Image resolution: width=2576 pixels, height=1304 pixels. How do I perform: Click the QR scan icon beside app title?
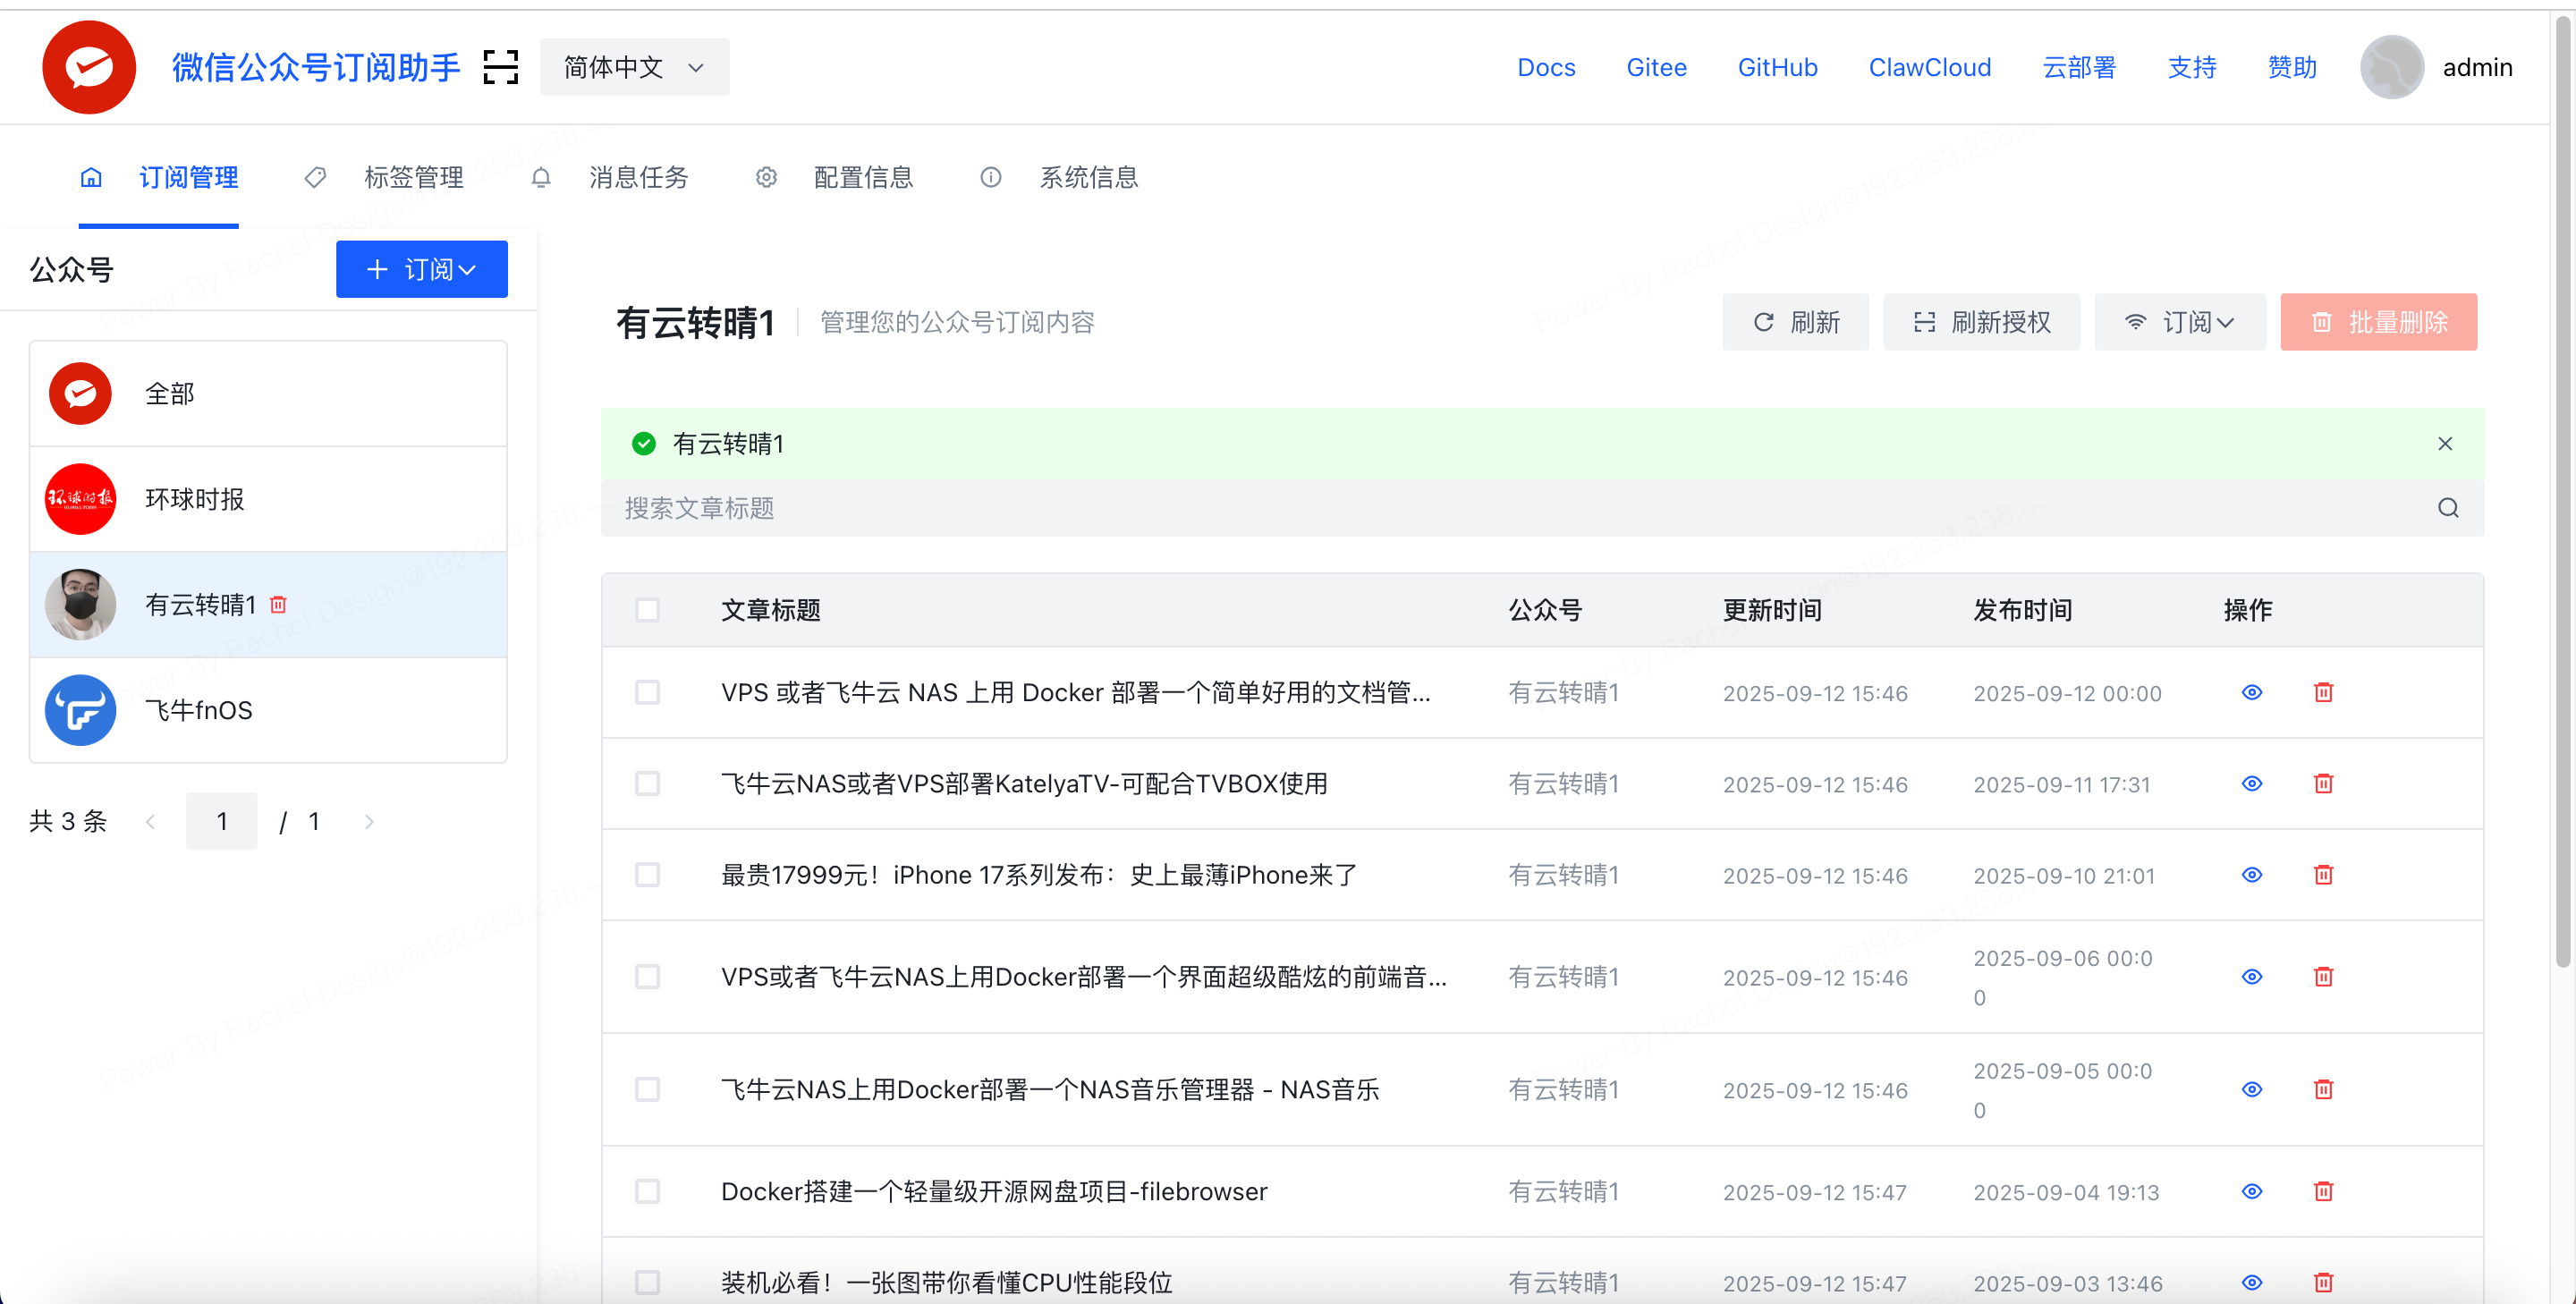pos(500,67)
